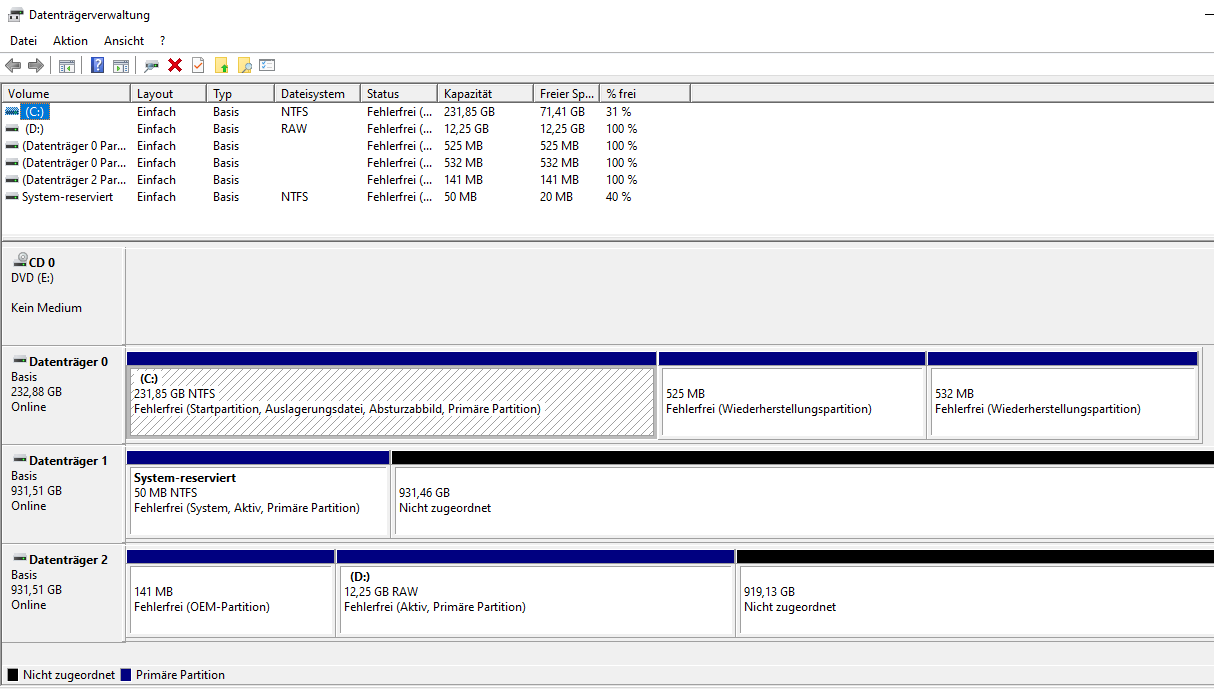
Task: Click the folder with green arrow icon
Action: tap(222, 65)
